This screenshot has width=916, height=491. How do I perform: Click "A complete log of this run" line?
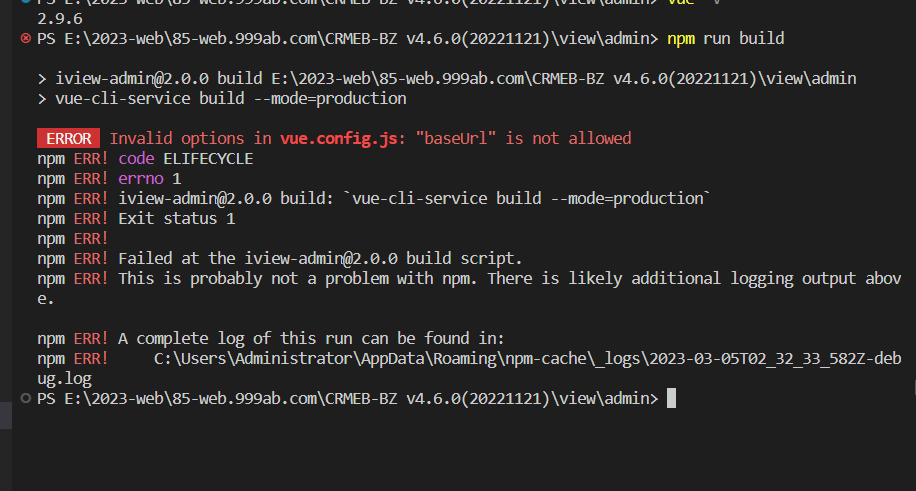311,338
